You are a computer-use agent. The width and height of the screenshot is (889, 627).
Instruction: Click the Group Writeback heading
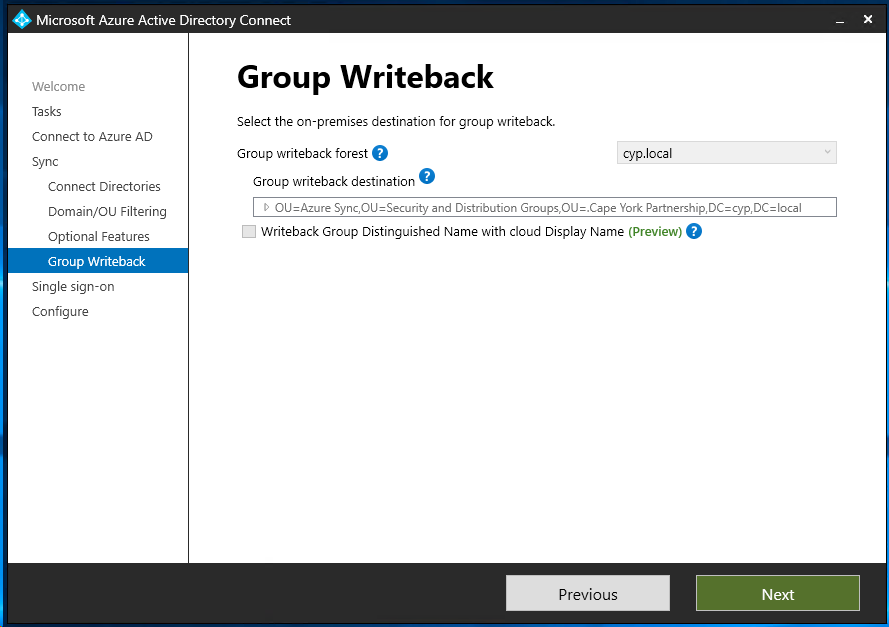pyautogui.click(x=365, y=77)
